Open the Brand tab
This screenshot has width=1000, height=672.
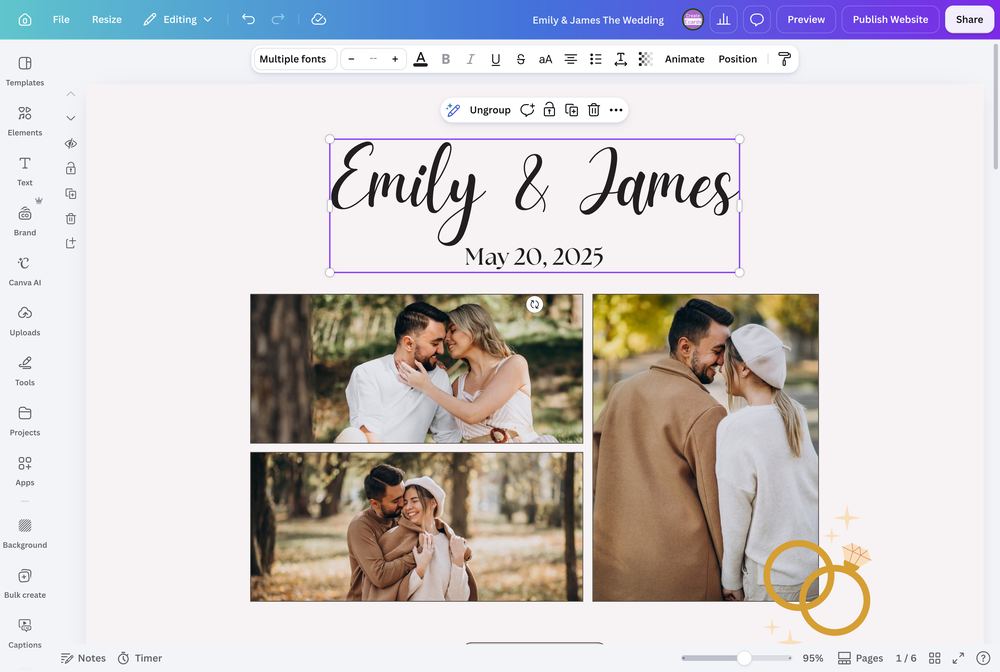coord(25,221)
